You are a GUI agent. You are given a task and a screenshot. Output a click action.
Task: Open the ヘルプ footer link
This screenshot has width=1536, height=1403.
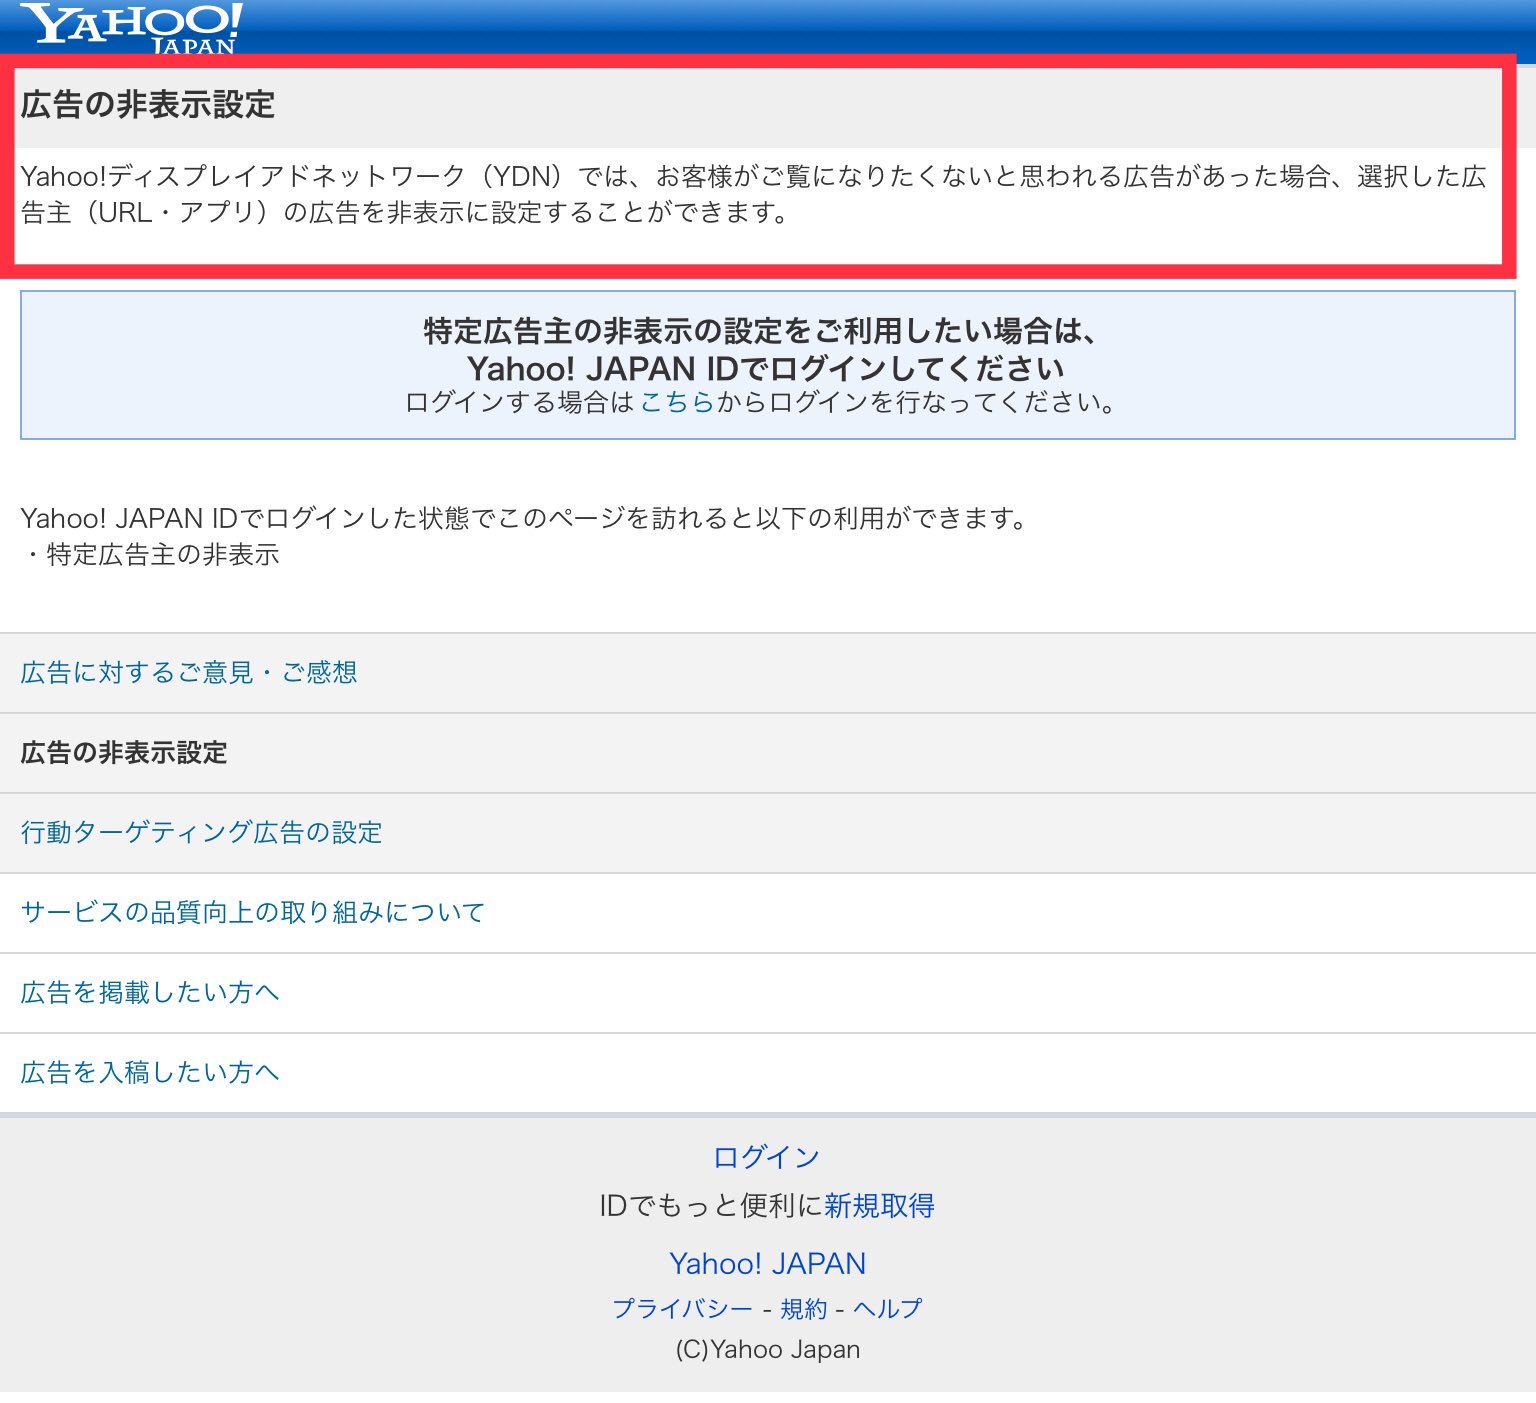888,1308
